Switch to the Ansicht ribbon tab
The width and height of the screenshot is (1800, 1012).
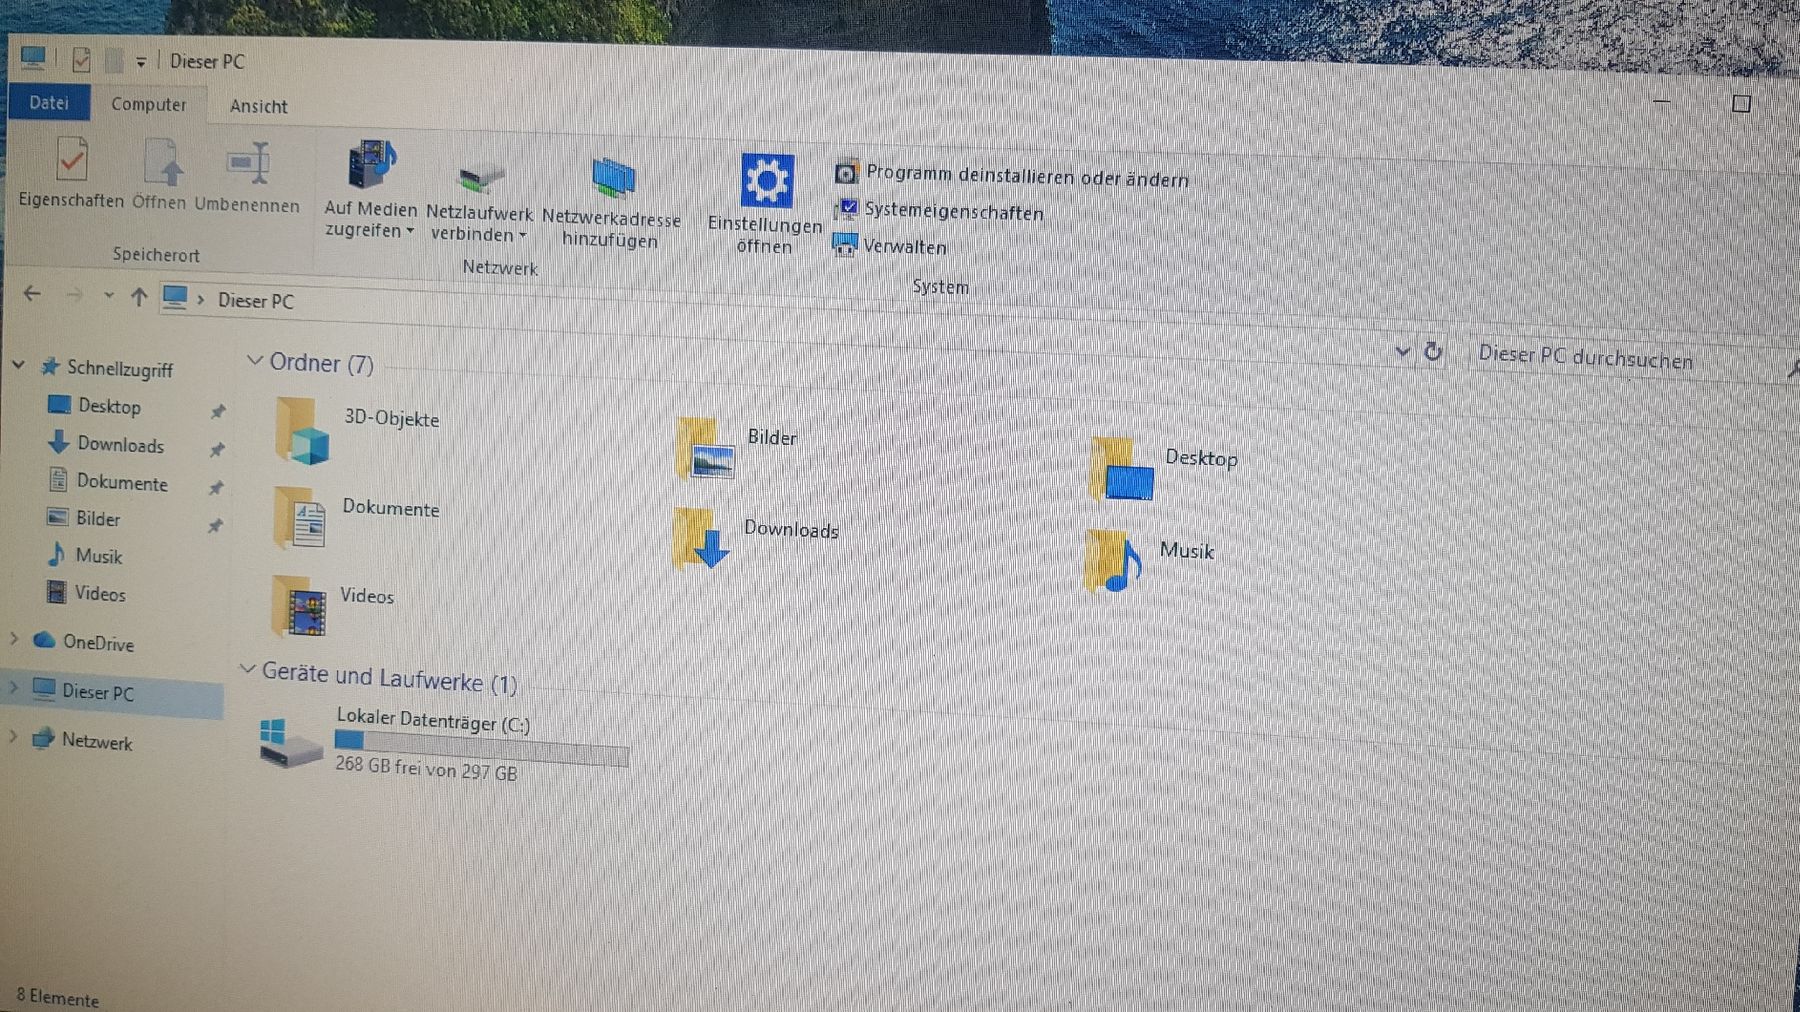[x=258, y=106]
